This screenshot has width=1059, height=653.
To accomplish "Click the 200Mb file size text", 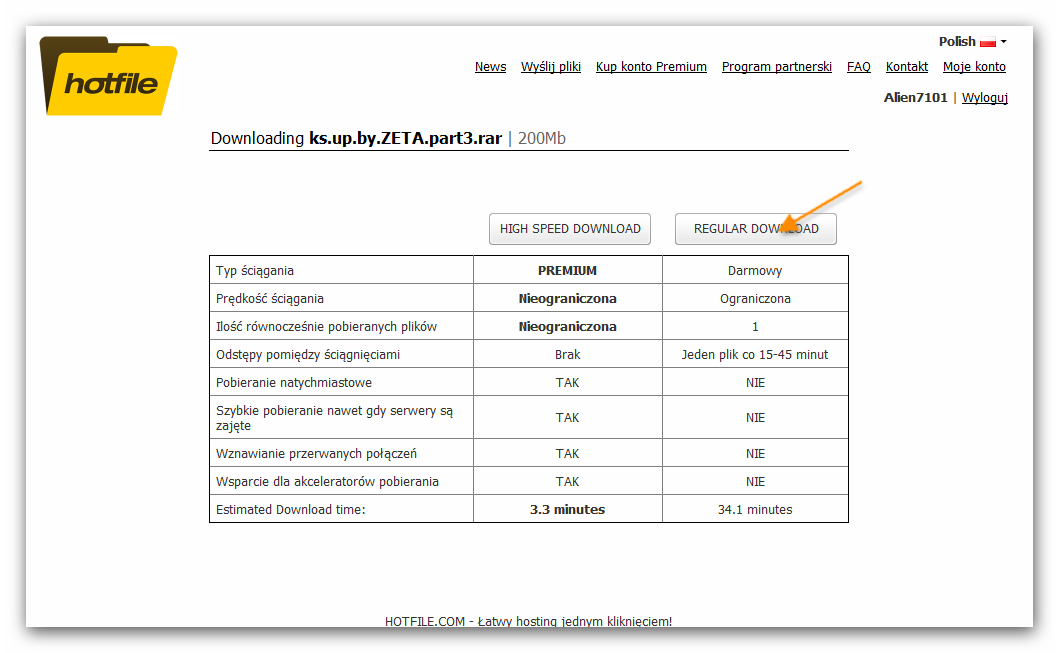I will point(542,138).
